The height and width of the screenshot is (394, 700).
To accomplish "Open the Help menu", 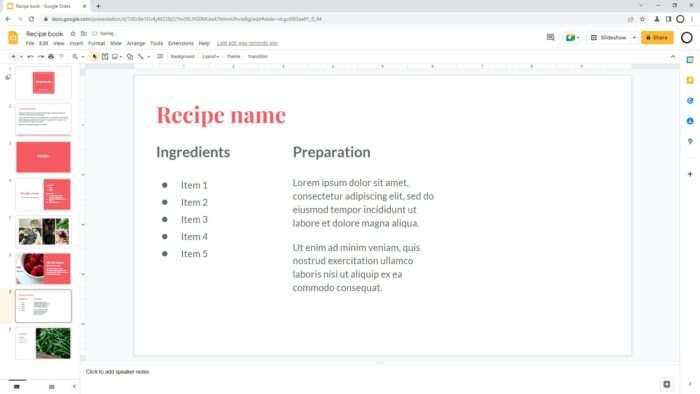I will coord(204,44).
